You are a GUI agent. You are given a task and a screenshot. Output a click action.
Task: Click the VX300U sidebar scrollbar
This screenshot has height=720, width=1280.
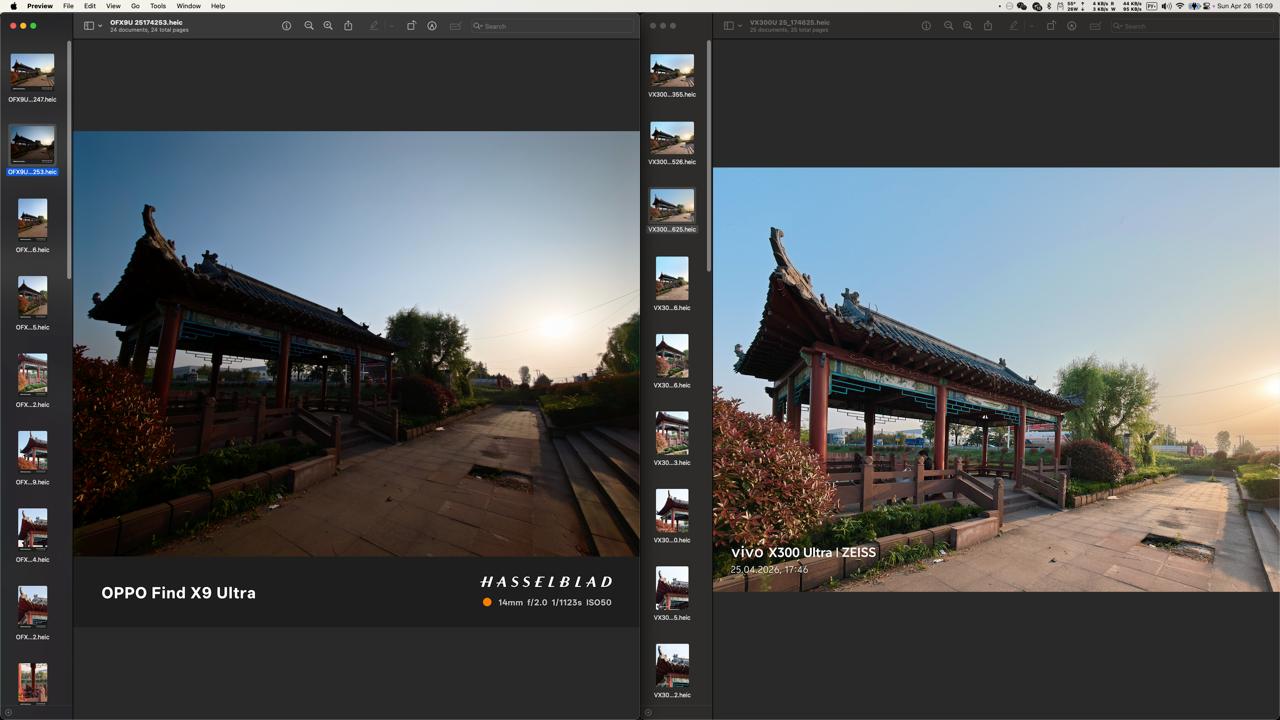pyautogui.click(x=708, y=155)
